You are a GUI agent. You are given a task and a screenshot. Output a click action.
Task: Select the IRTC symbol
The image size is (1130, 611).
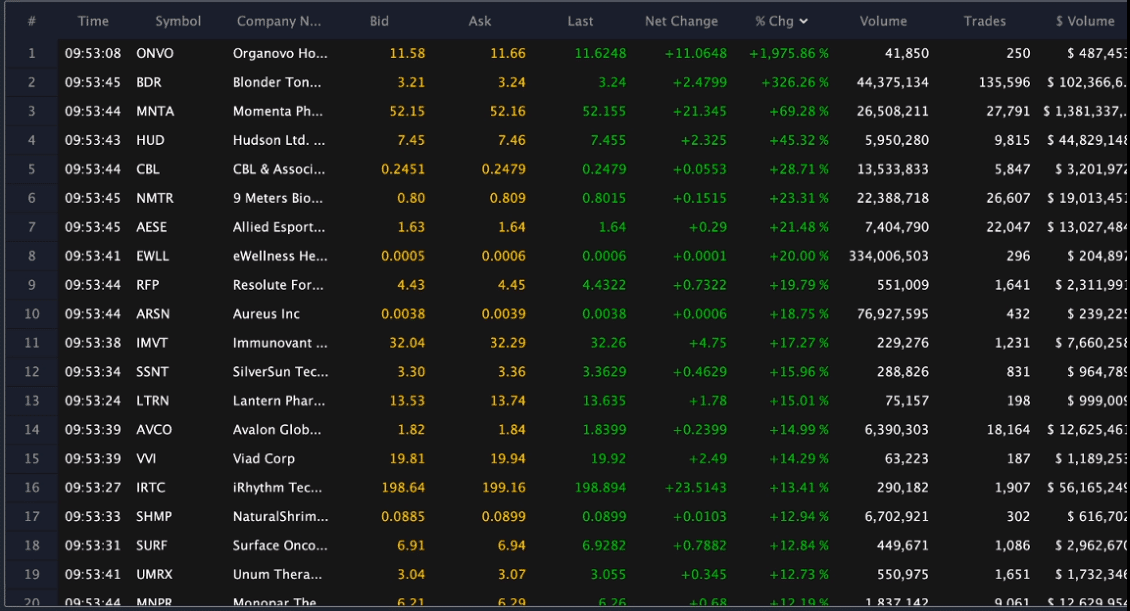tap(151, 487)
